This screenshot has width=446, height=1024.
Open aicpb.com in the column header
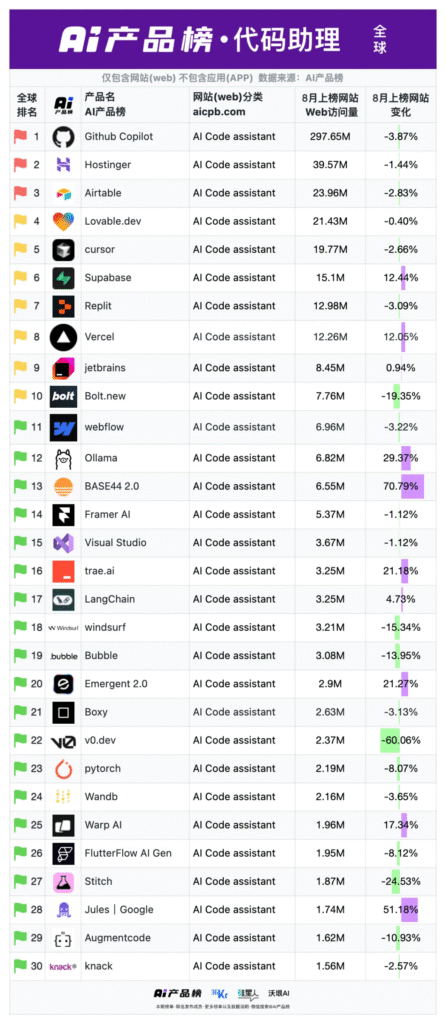(x=219, y=112)
